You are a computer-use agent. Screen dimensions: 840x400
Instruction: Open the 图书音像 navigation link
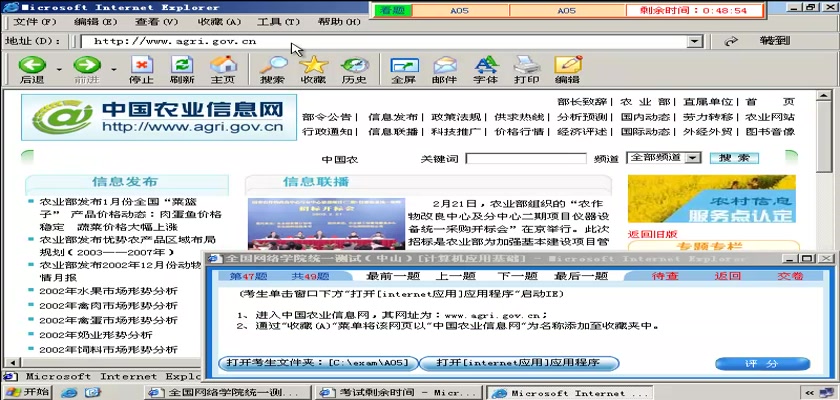(770, 132)
